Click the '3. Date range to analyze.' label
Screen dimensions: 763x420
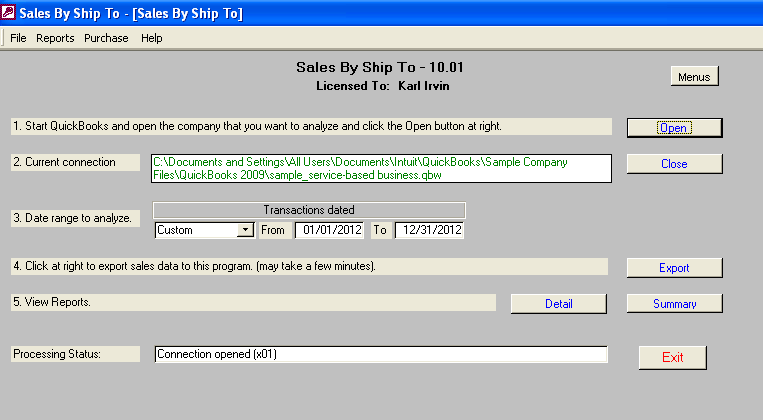(75, 218)
